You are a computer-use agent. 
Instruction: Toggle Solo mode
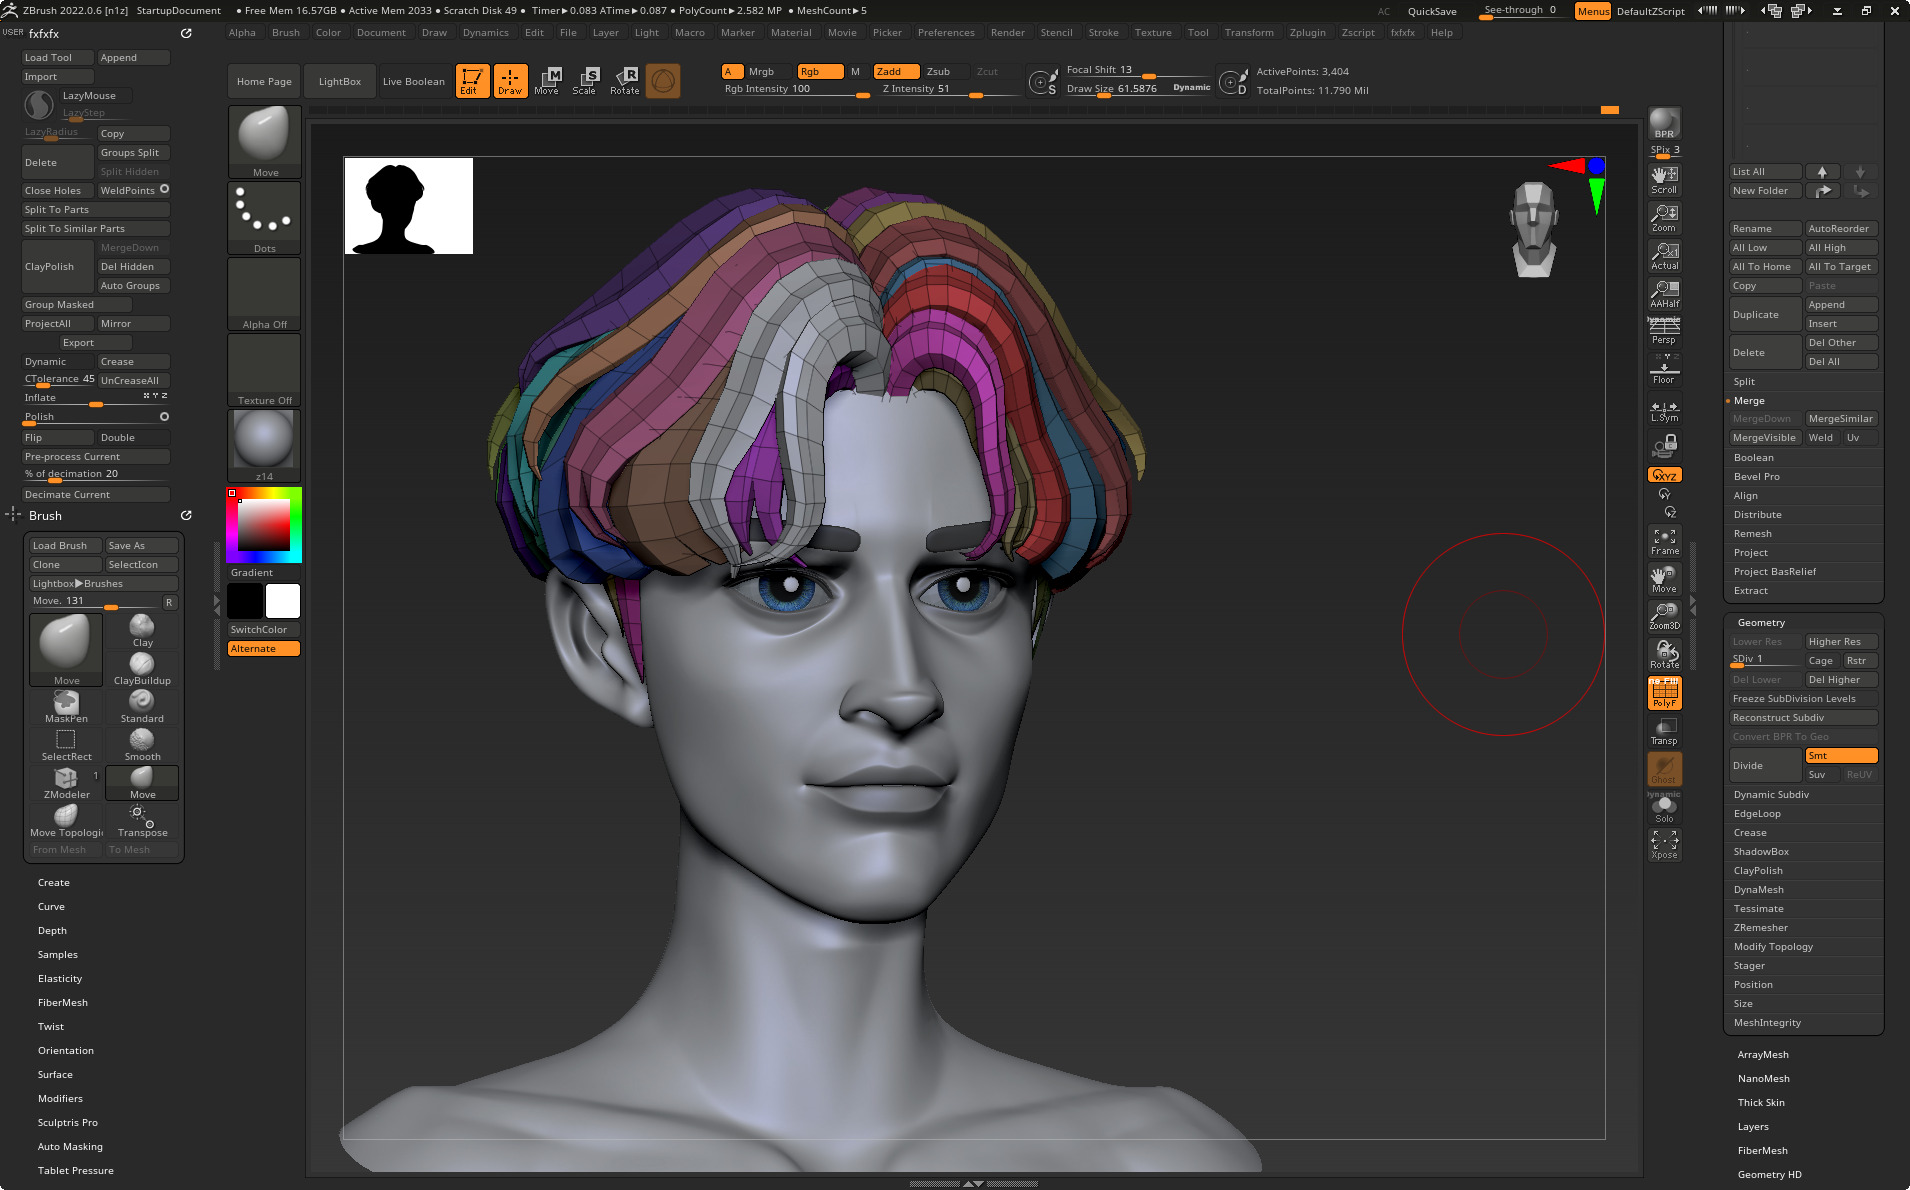pyautogui.click(x=1664, y=809)
